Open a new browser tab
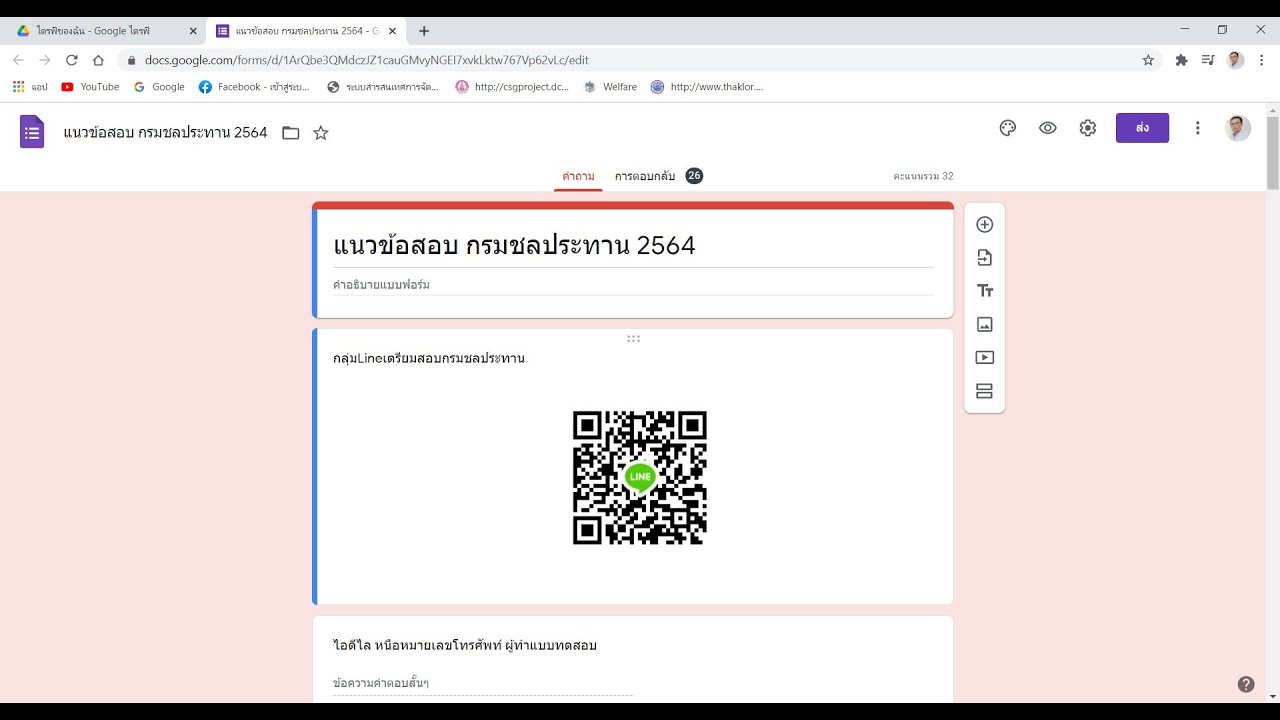This screenshot has height=720, width=1280. [x=424, y=31]
